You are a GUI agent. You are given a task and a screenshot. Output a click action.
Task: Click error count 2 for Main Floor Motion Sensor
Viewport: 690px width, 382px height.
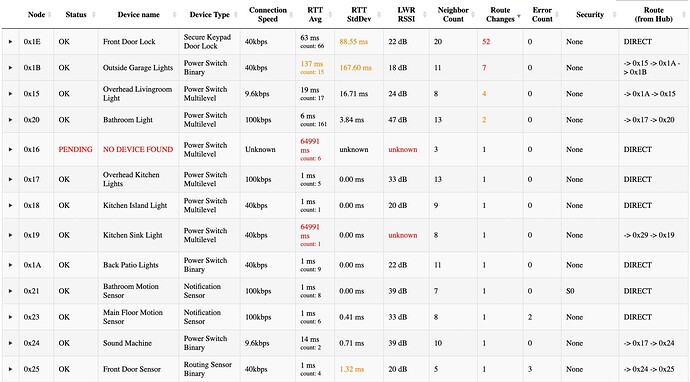click(530, 317)
